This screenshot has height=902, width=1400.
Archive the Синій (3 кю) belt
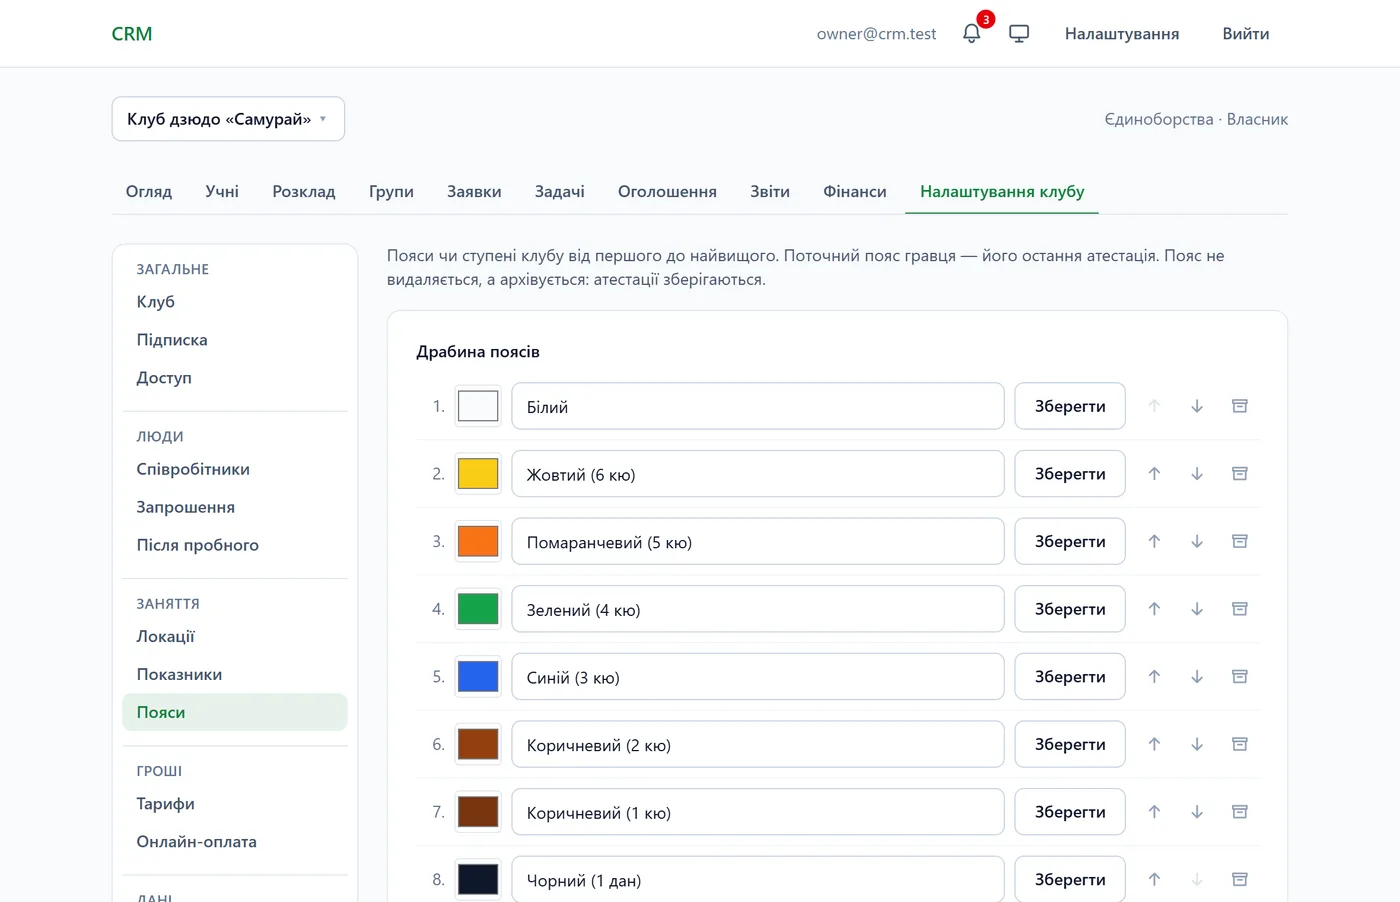point(1240,677)
